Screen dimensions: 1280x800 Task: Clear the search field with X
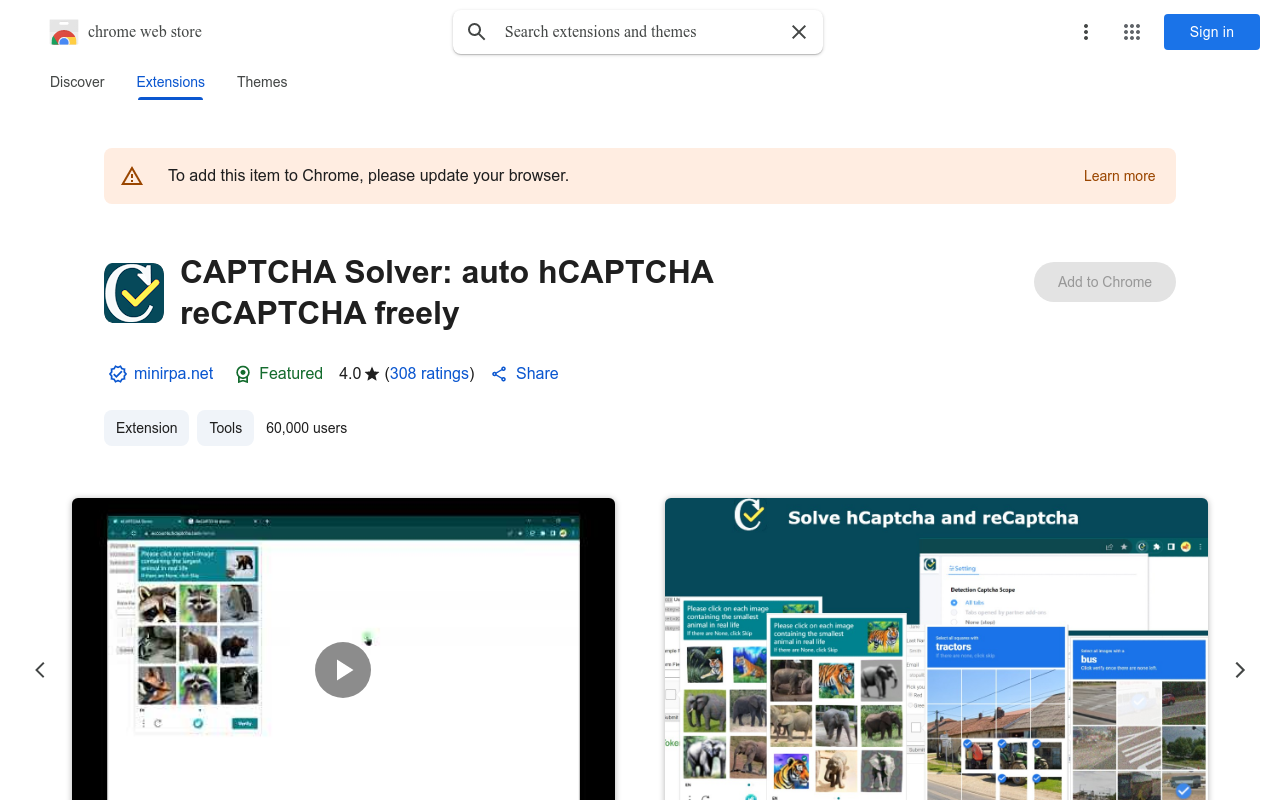799,32
